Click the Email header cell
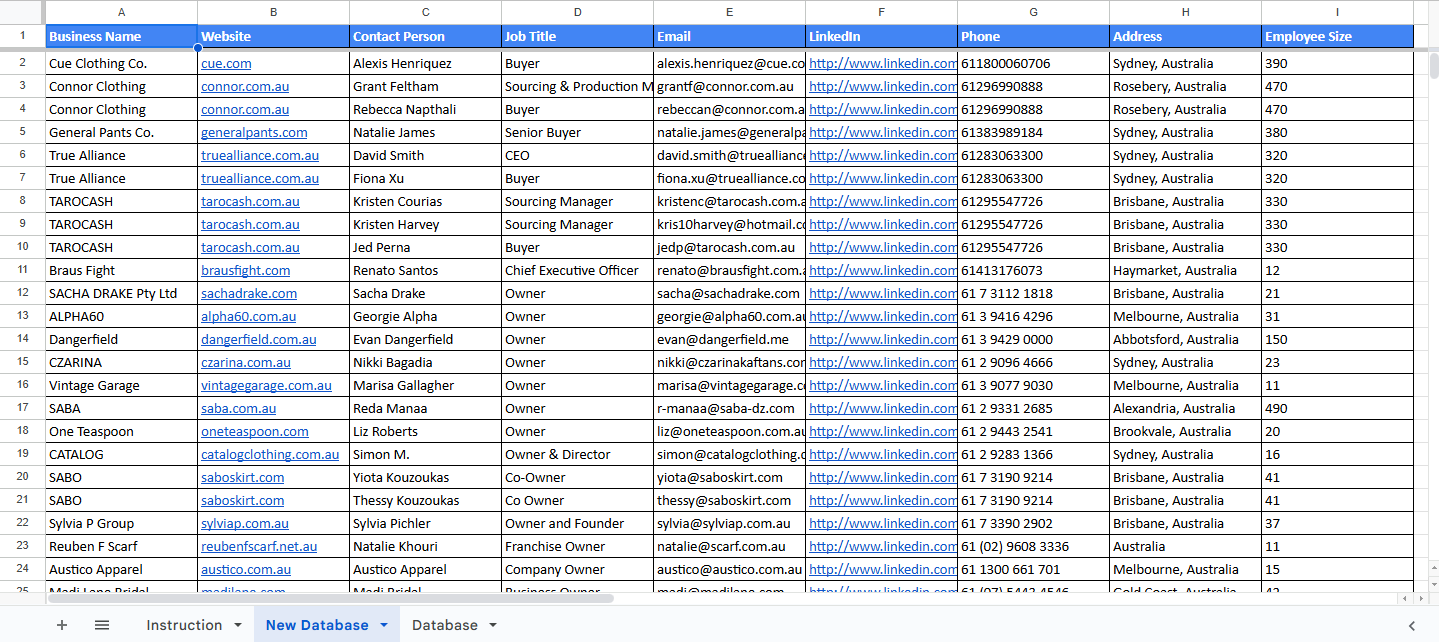 click(730, 36)
